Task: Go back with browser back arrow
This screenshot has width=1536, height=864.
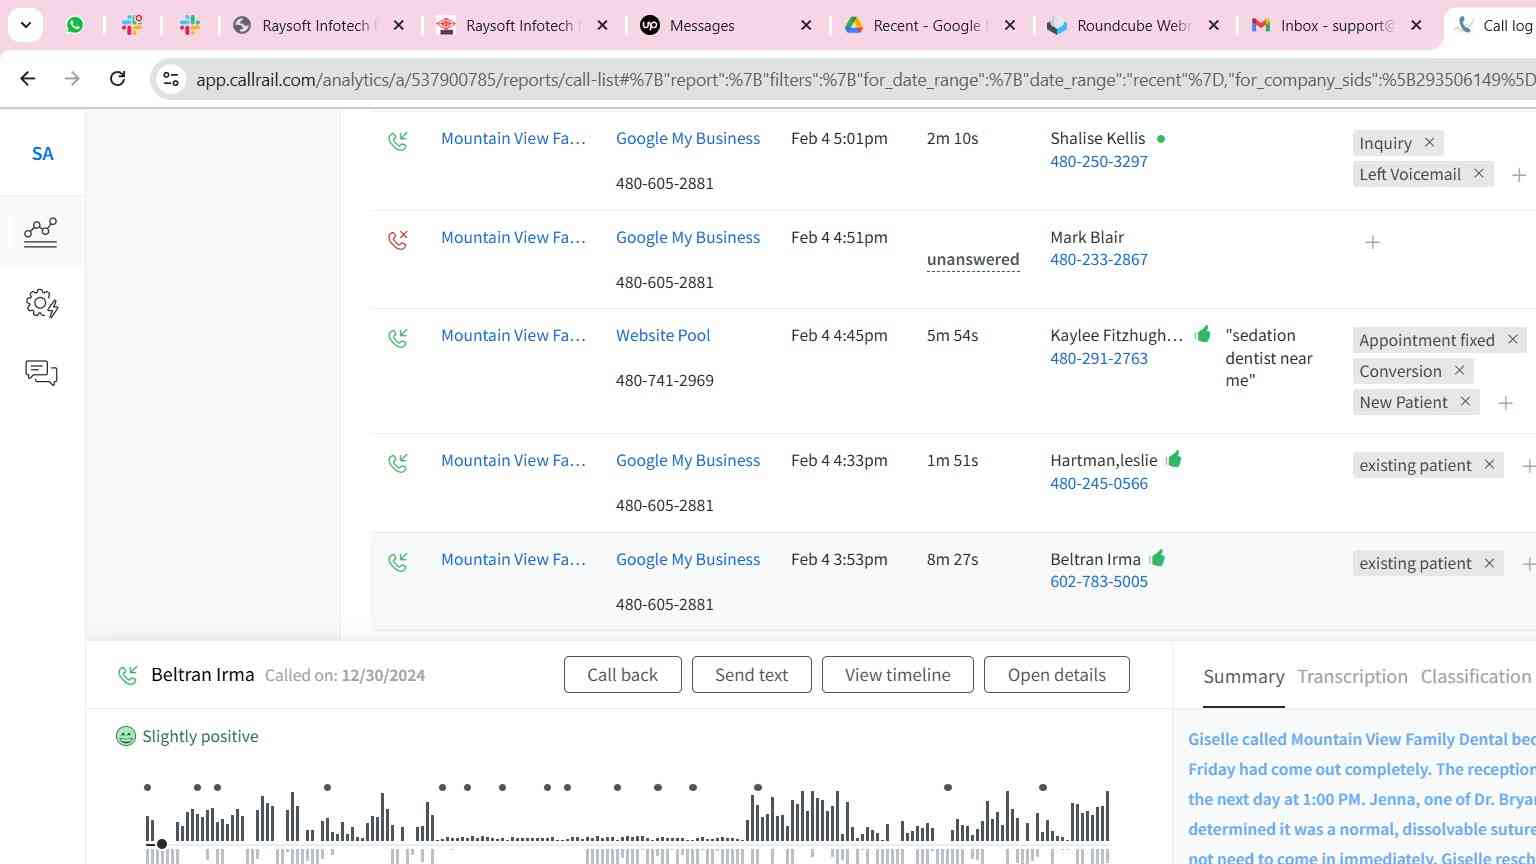Action: click(x=28, y=78)
